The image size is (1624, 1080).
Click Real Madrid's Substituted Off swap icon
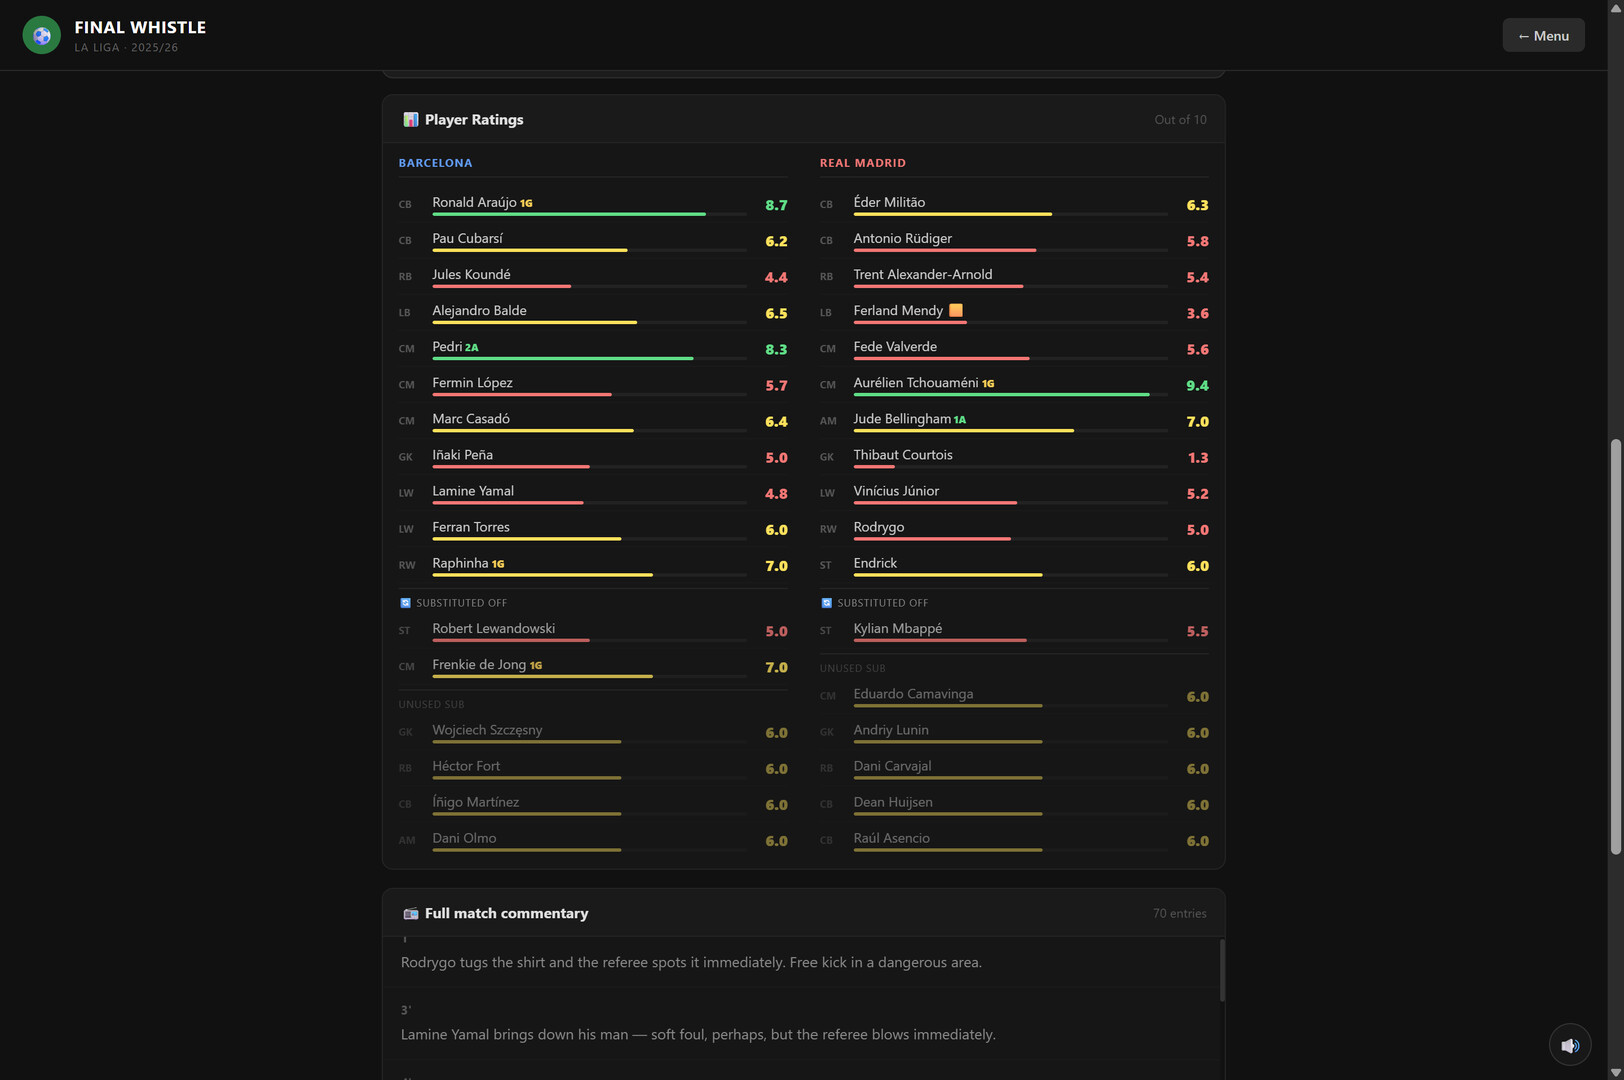[826, 603]
